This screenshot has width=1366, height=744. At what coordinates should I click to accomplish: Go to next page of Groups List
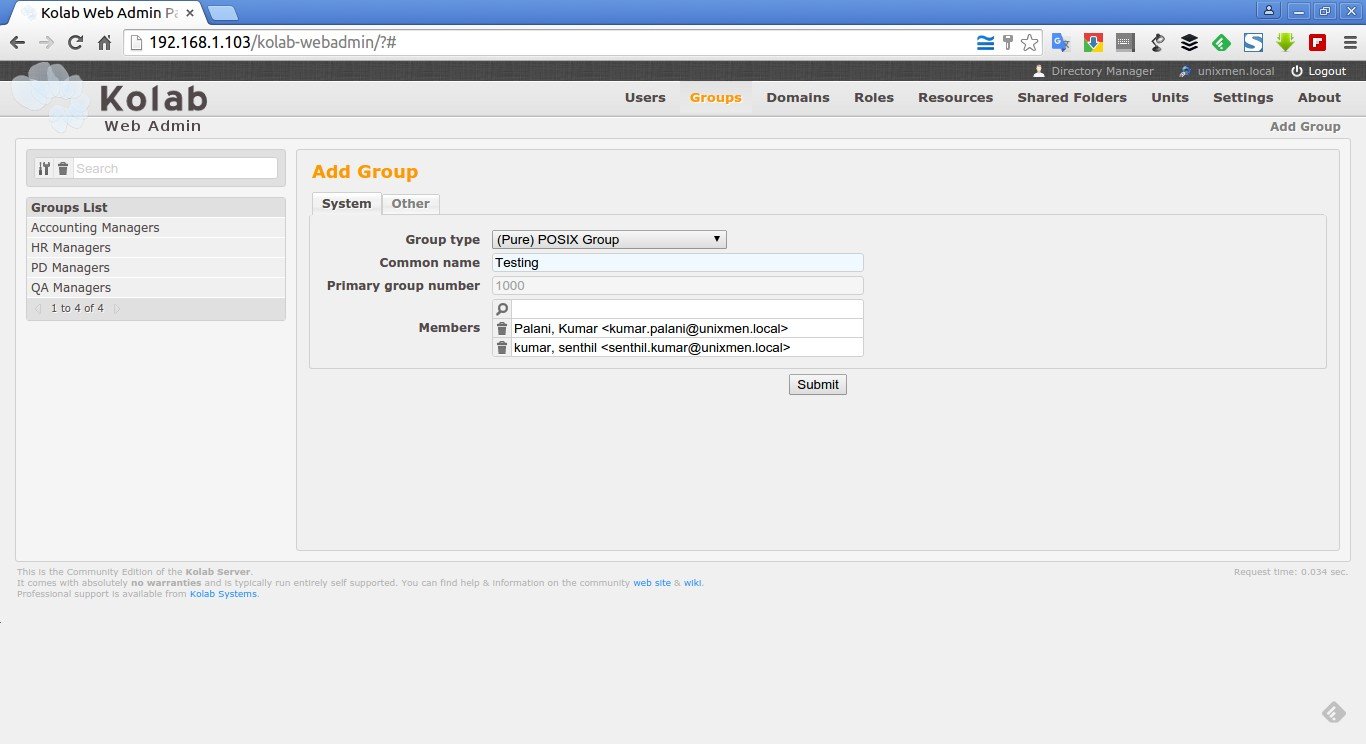pos(117,308)
